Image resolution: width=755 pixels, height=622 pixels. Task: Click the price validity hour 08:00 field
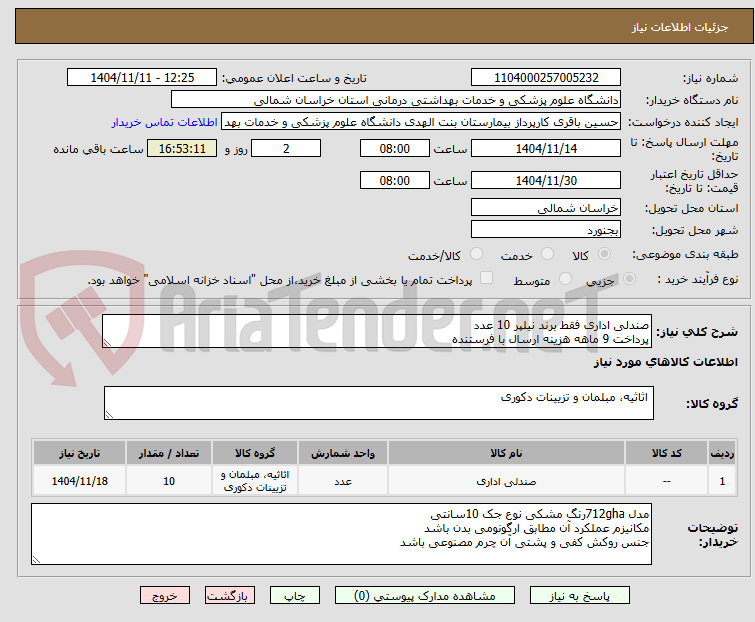tap(395, 181)
